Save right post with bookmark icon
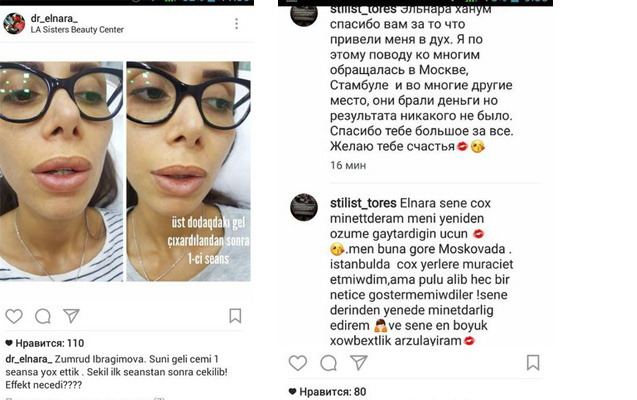Viewport: 637px width, 400px height. coord(533,362)
